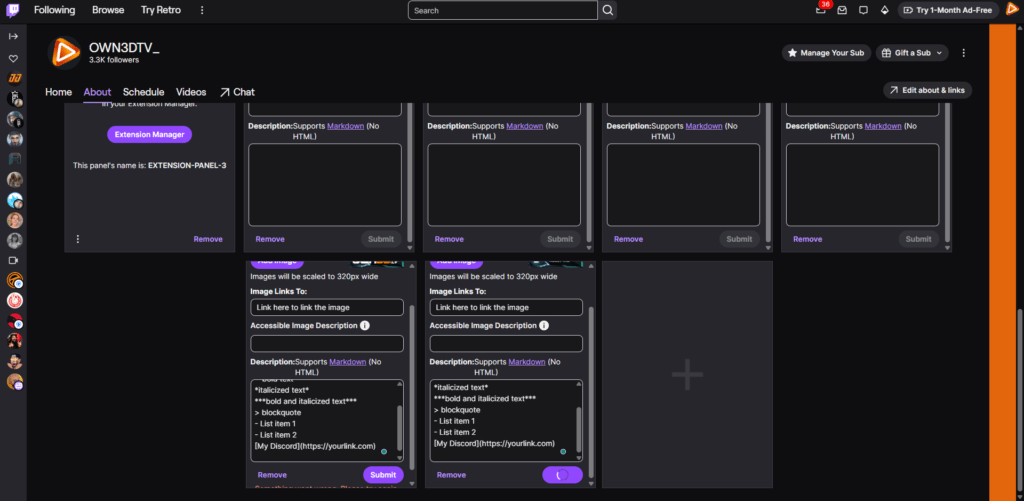
Task: Open the Videos tab
Action: [x=191, y=92]
